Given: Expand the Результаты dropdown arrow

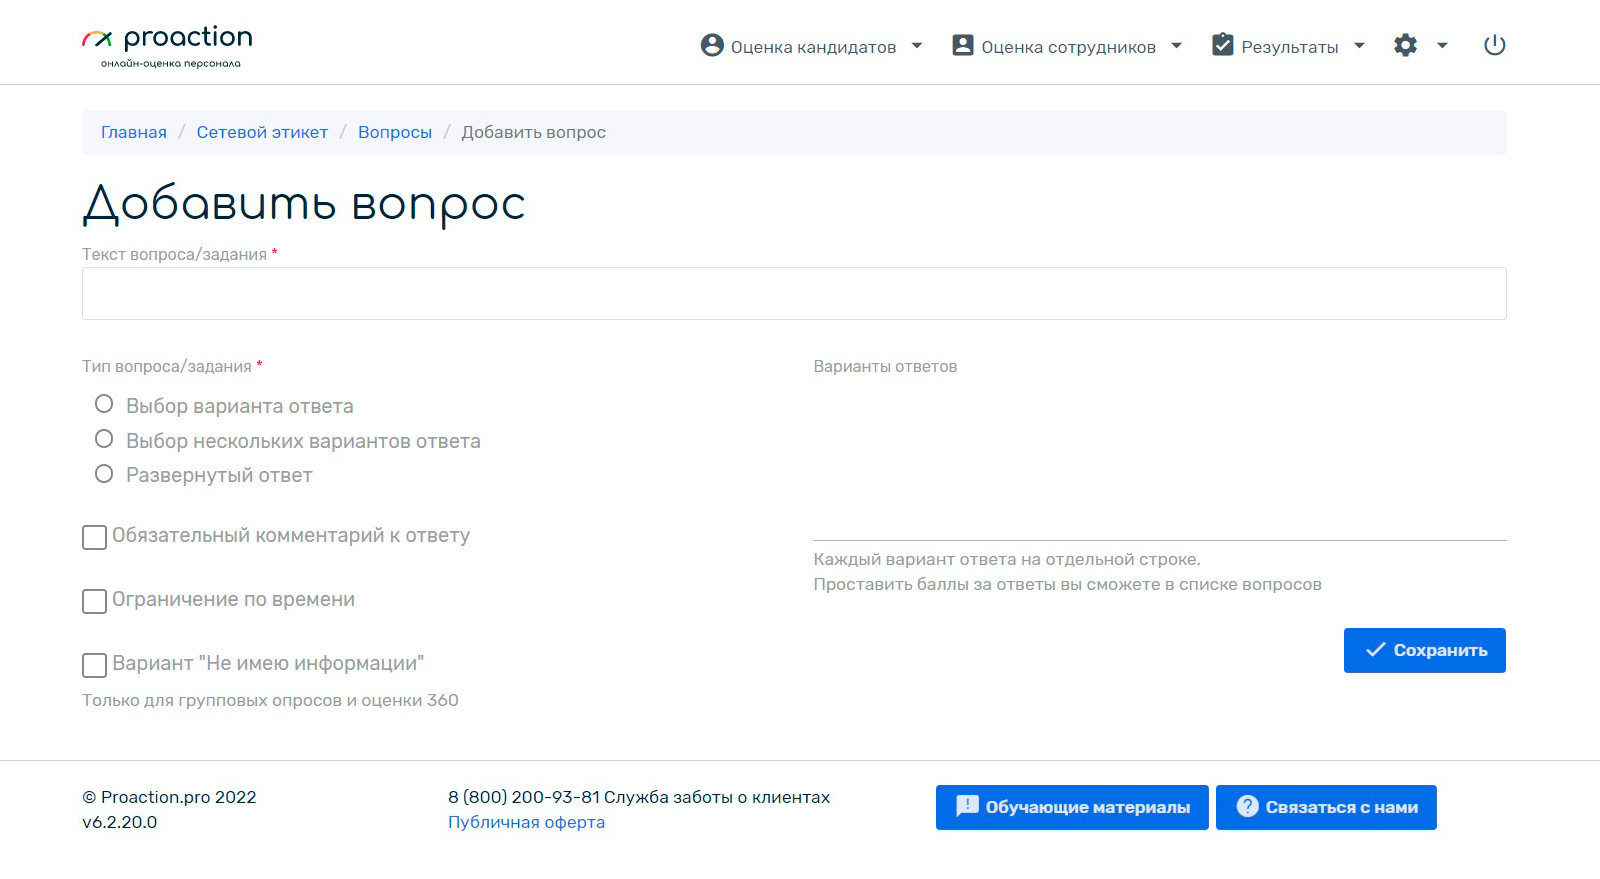Looking at the screenshot, I should click(1359, 46).
